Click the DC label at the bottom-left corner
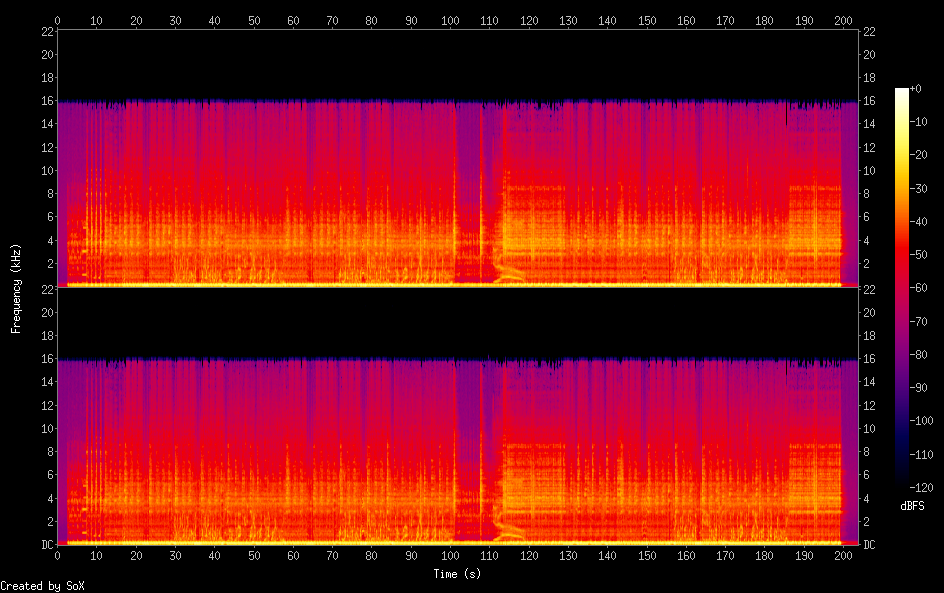Viewport: 944px width, 593px height. (45, 545)
